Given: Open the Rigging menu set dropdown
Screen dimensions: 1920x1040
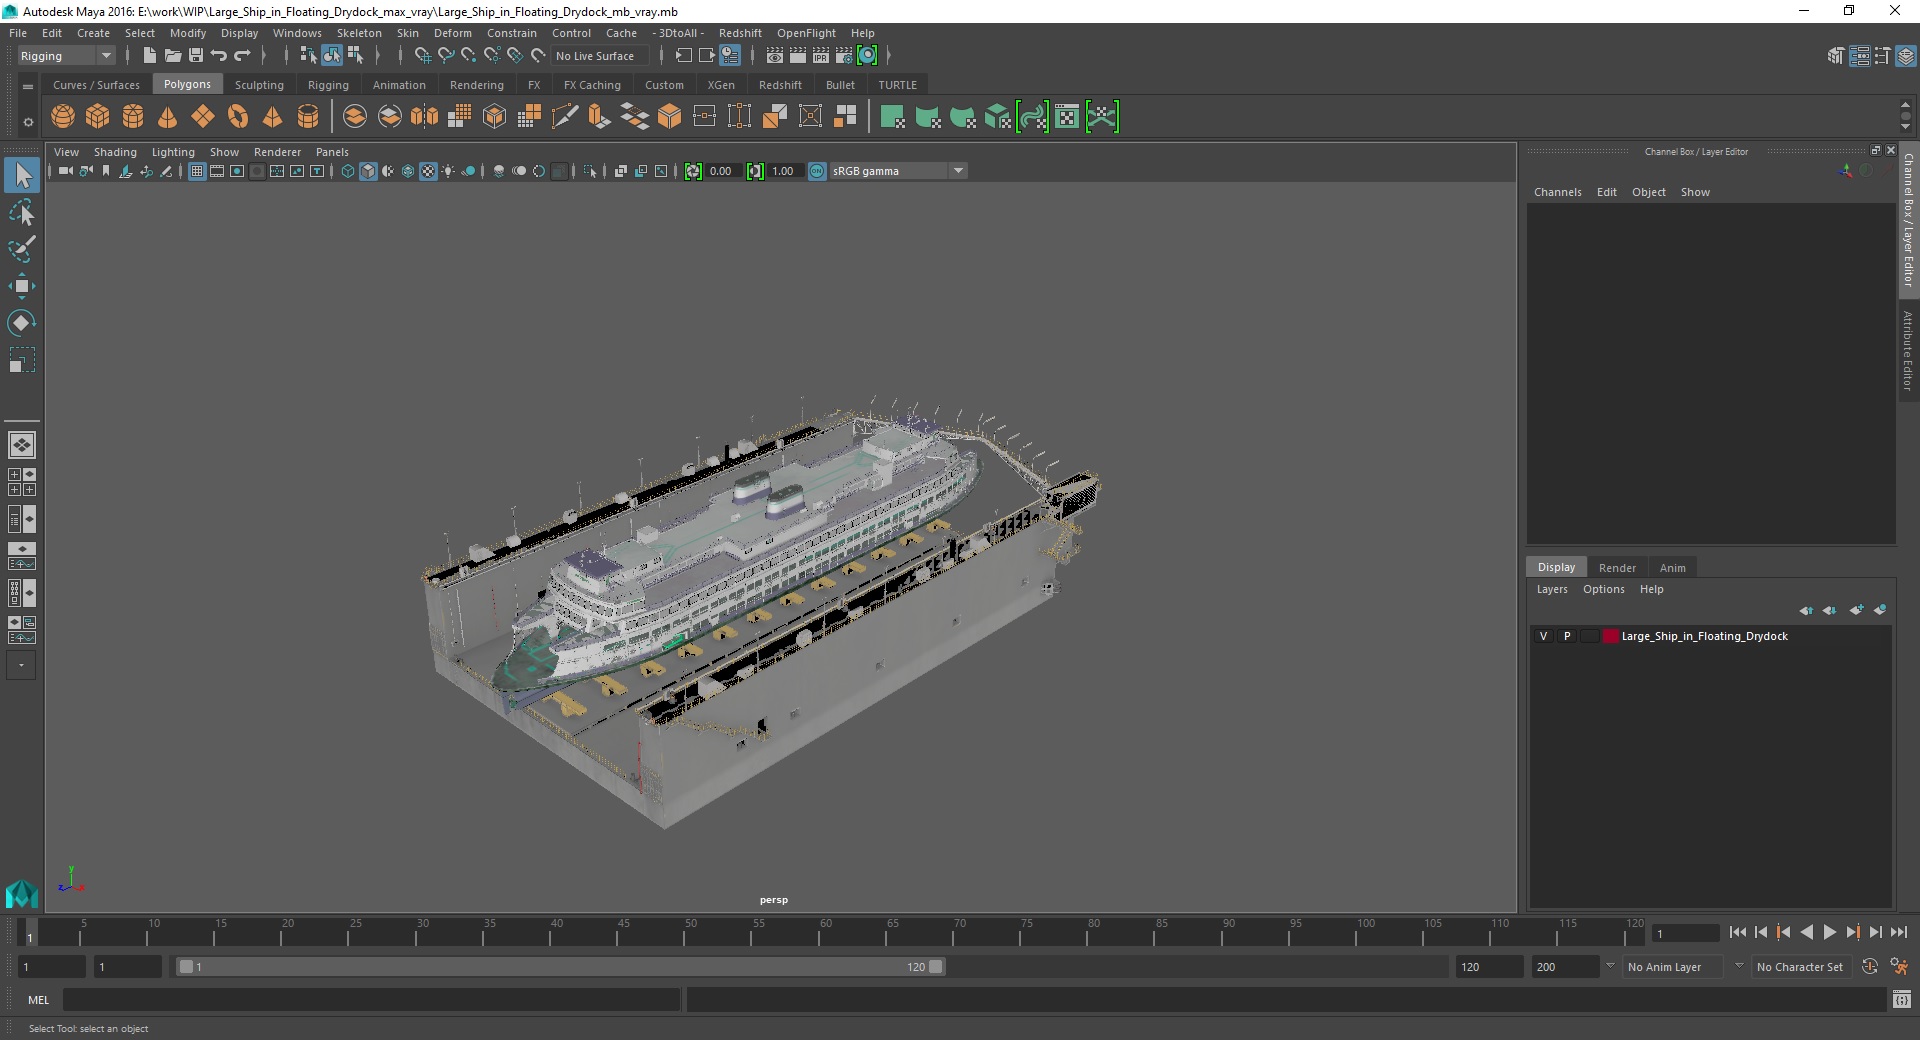Looking at the screenshot, I should [66, 56].
